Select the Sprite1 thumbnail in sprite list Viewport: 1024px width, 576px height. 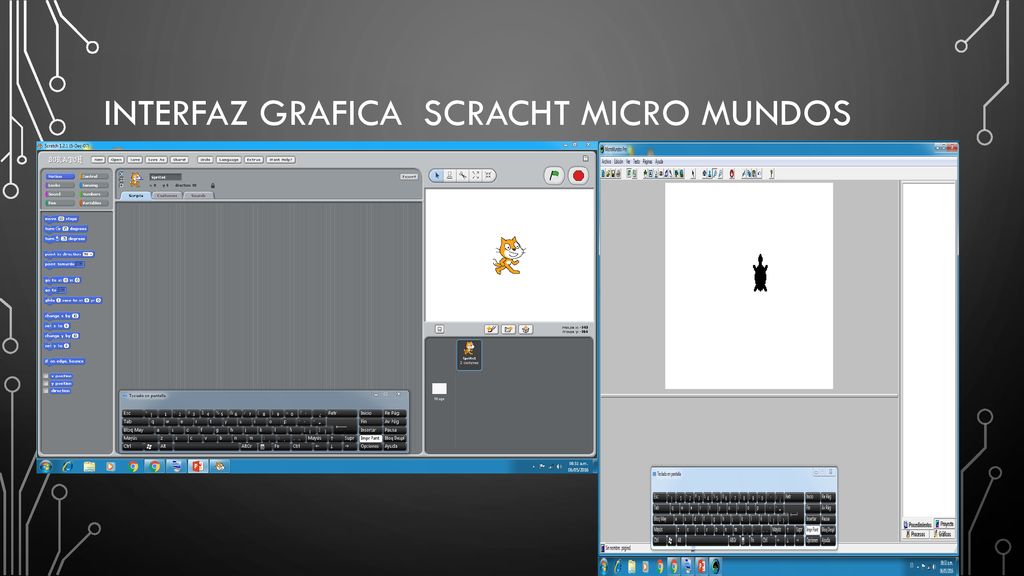[470, 355]
